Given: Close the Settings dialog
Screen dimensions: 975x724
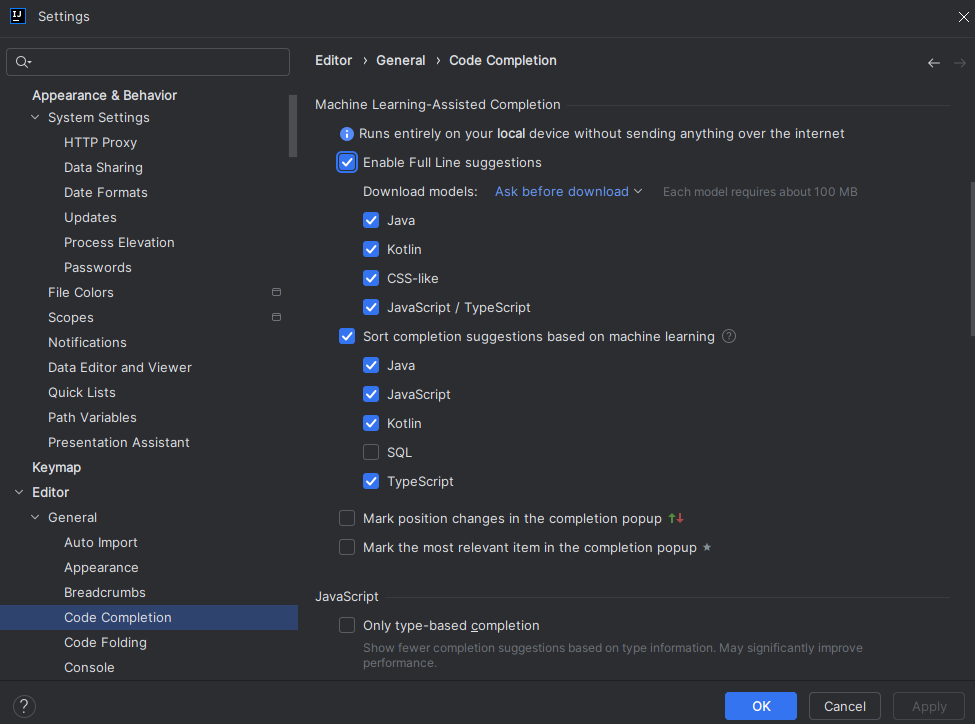Looking at the screenshot, I should pyautogui.click(x=963, y=17).
